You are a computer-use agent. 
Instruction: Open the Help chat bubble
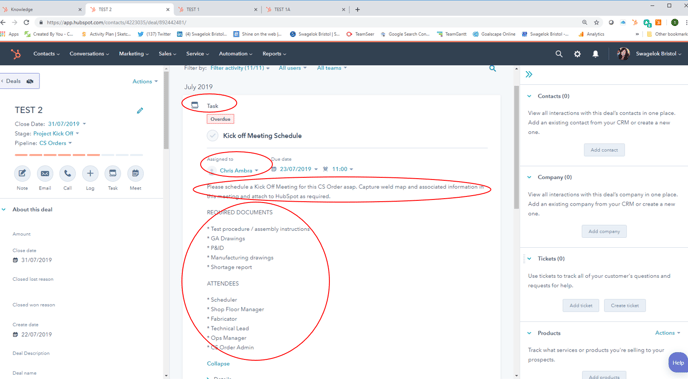678,362
